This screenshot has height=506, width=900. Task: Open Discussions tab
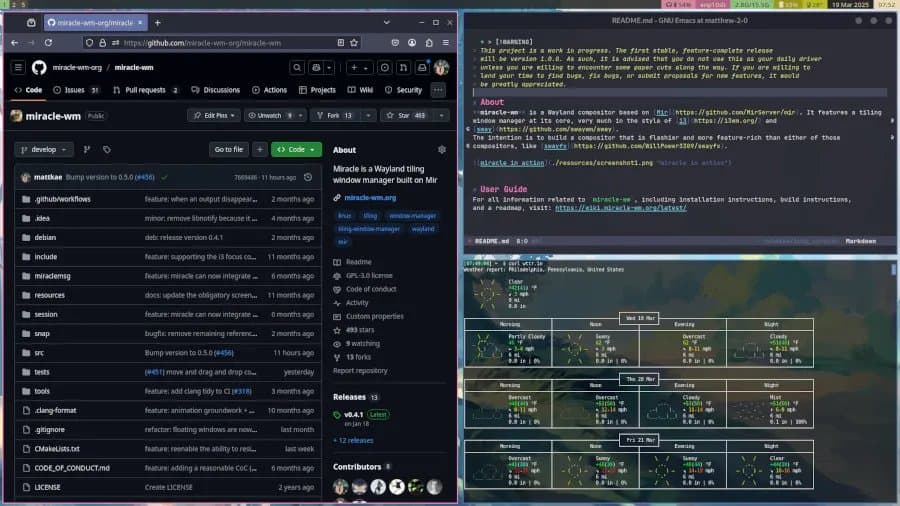[x=216, y=90]
